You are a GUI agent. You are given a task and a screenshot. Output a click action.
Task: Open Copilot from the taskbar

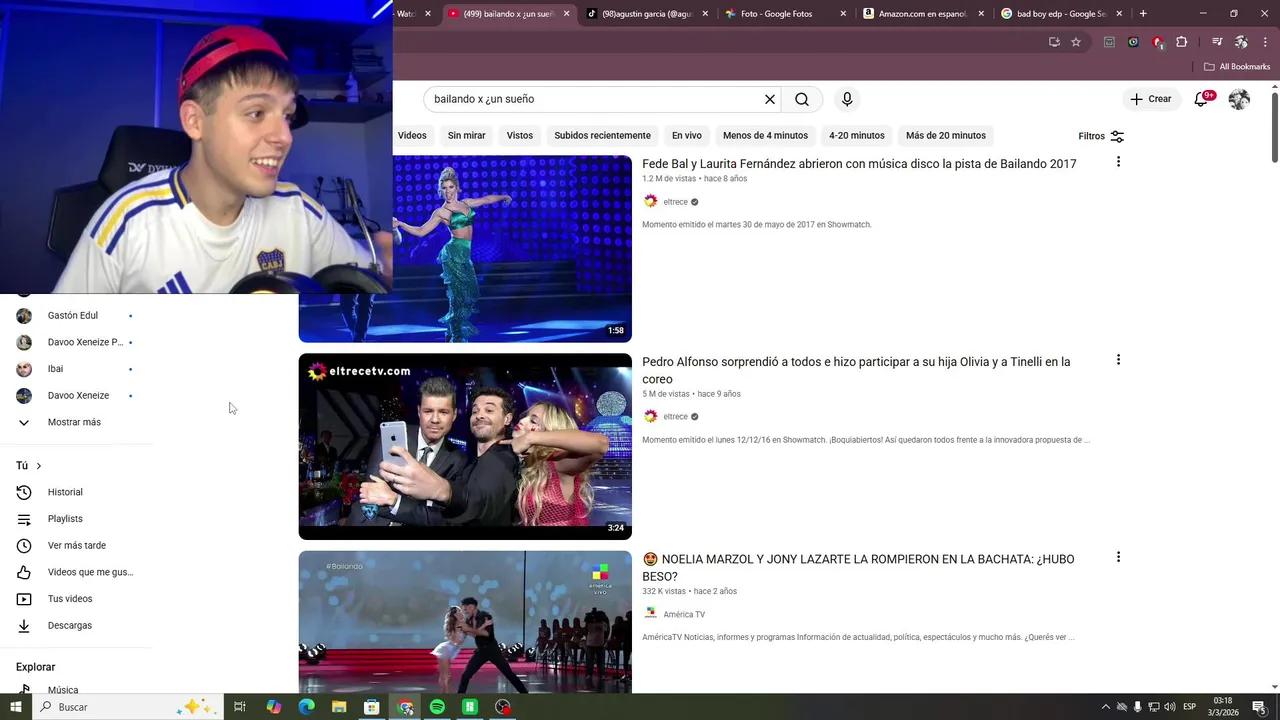coord(274,707)
